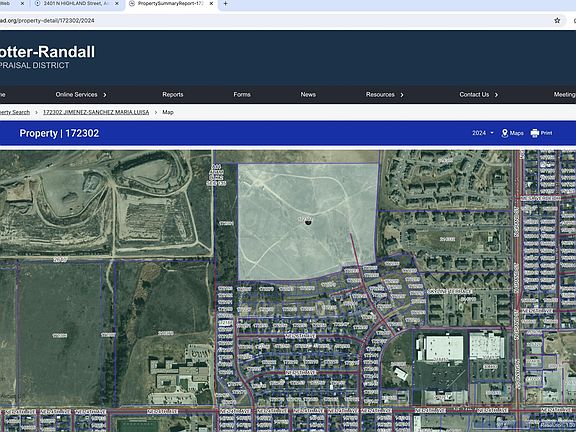This screenshot has width=576, height=432.
Task: Open a new browser tab with plus
Action: 226,4
